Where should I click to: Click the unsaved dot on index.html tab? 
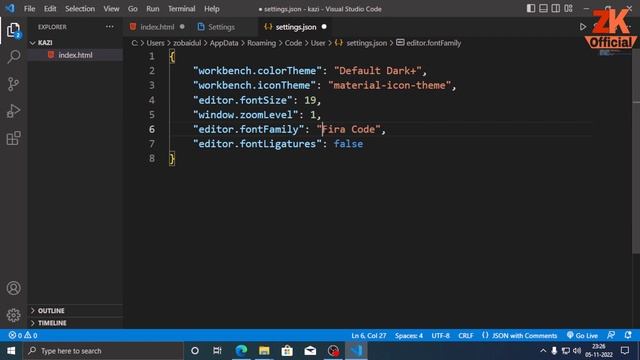[182, 27]
